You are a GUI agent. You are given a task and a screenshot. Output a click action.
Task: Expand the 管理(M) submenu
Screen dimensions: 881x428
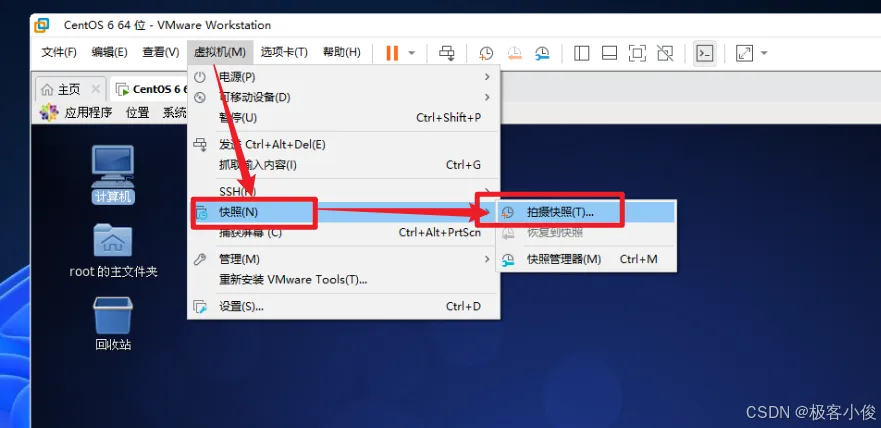(x=343, y=259)
